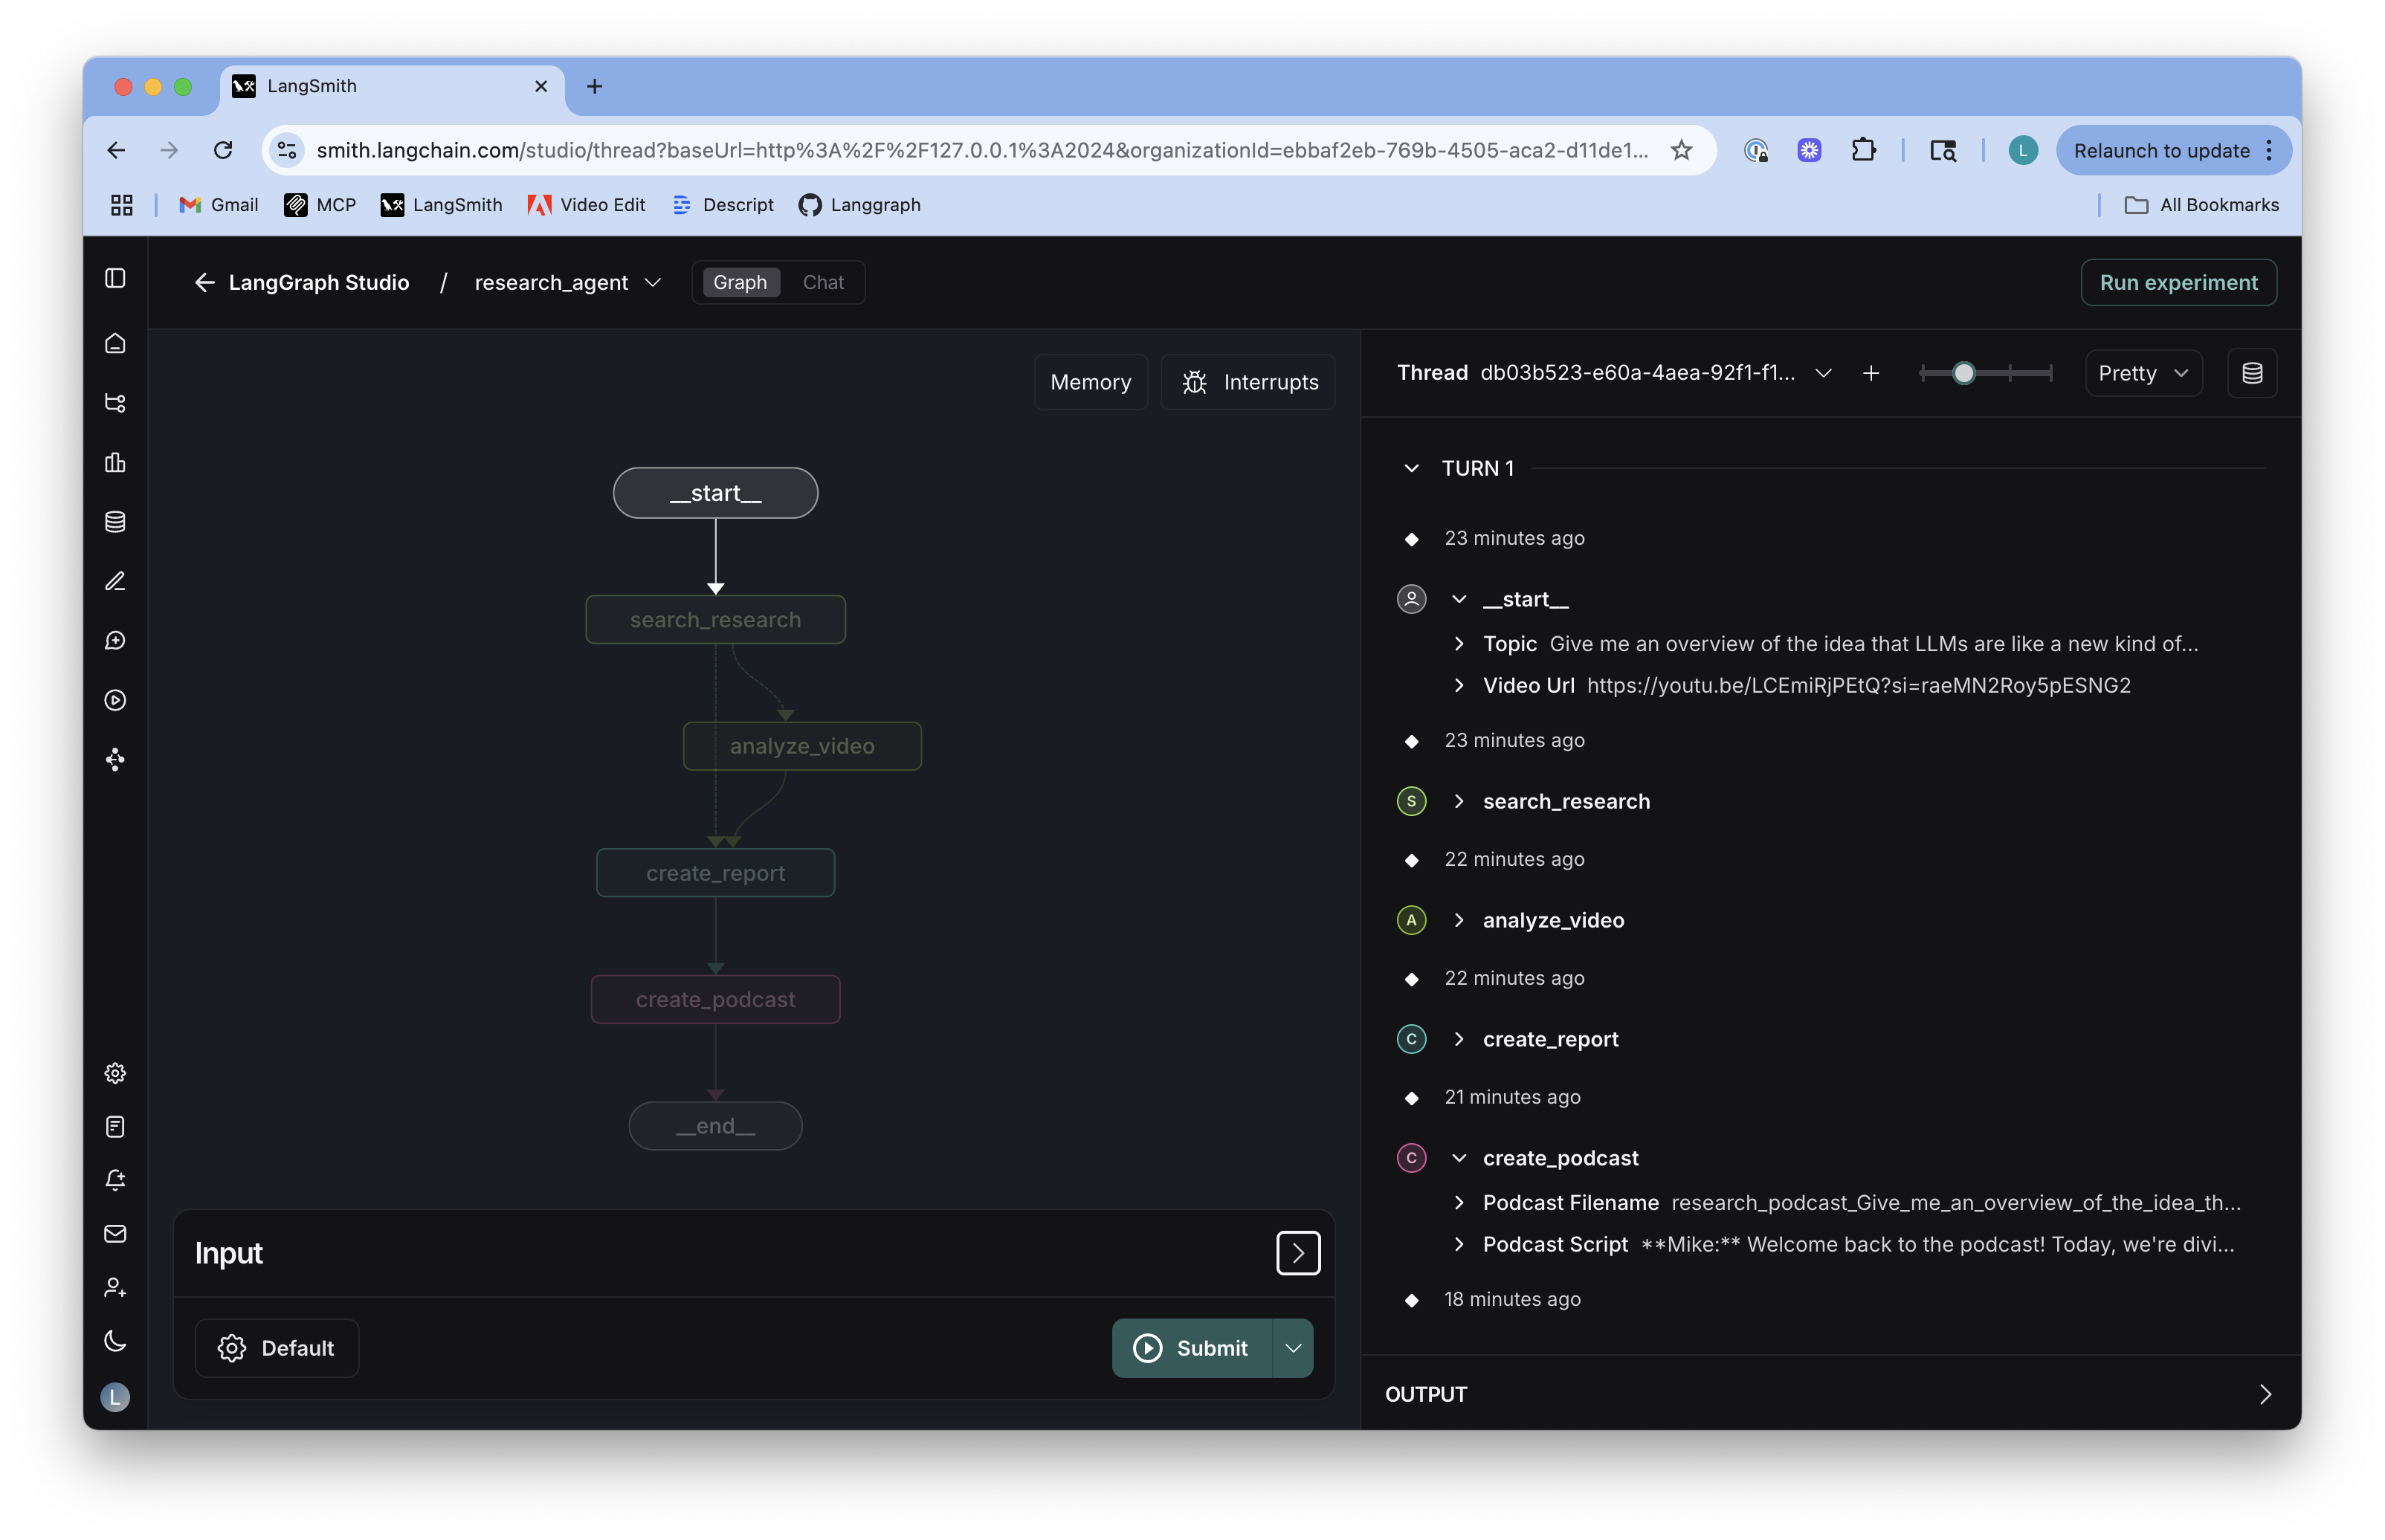Click the datasets database sidebar icon
Viewport: 2385px width, 1540px height.
pos(115,522)
